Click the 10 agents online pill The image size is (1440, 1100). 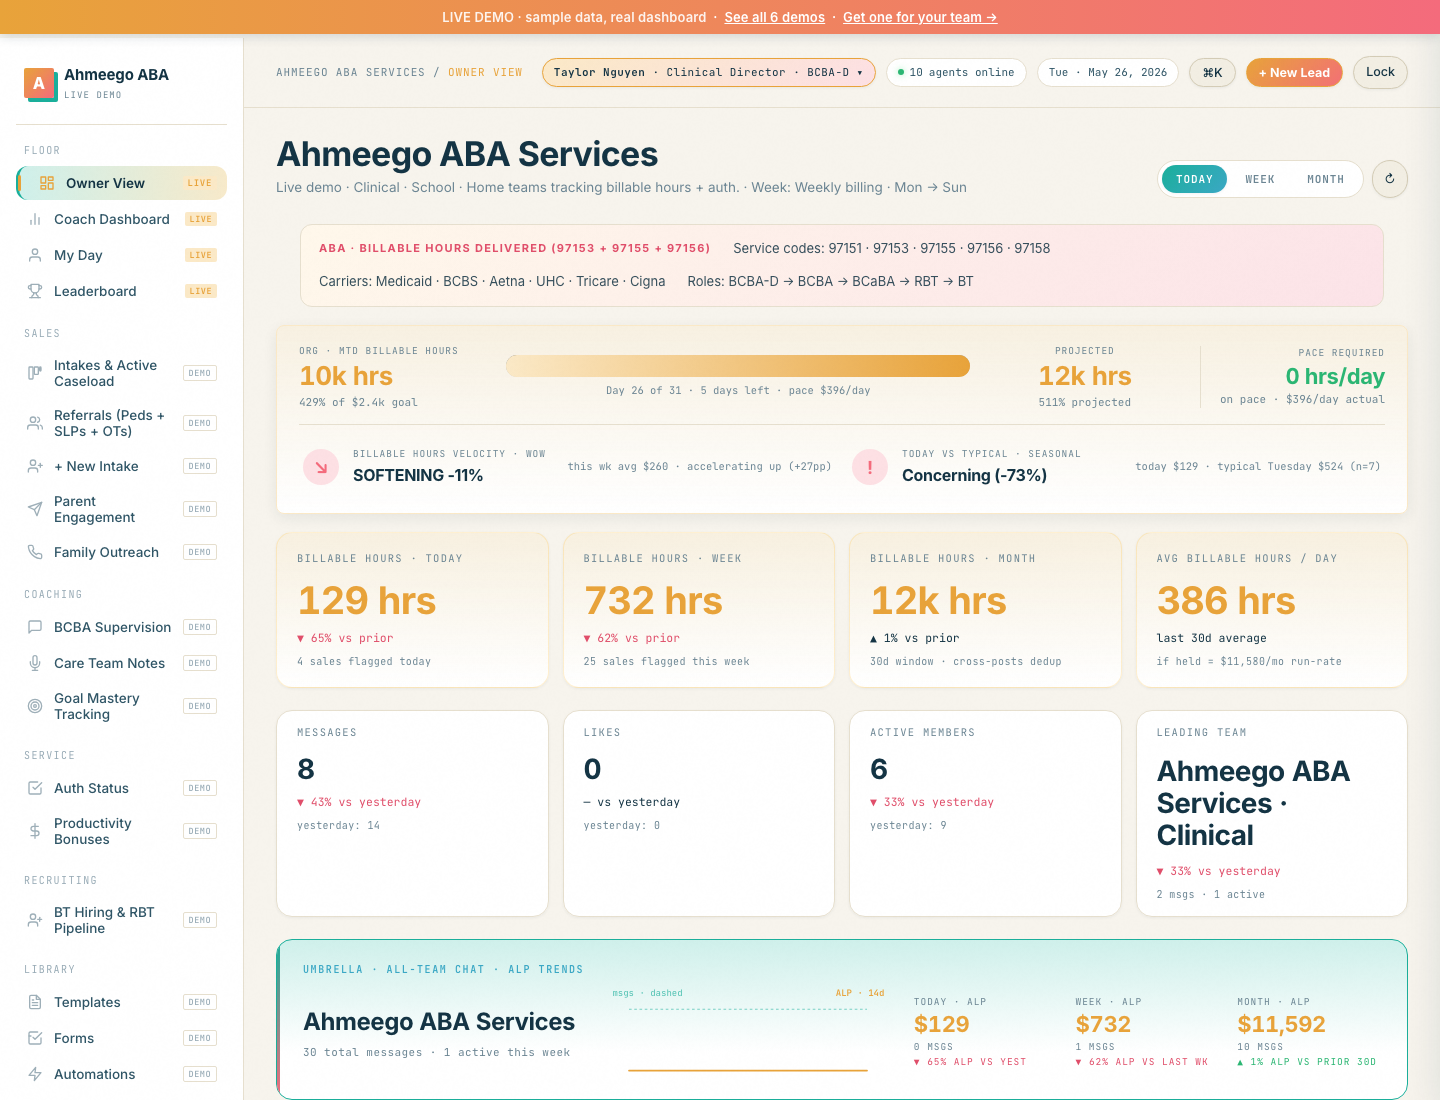(x=956, y=72)
